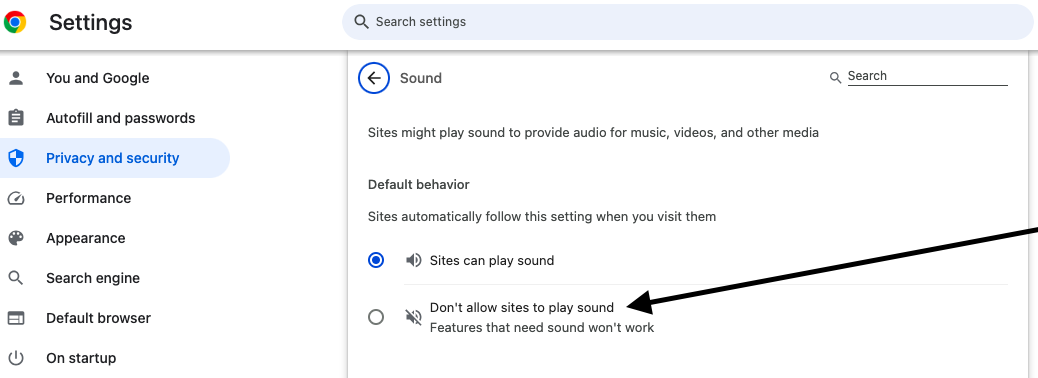Select Don't allow sites to play sound radio
The width and height of the screenshot is (1038, 378).
(376, 317)
